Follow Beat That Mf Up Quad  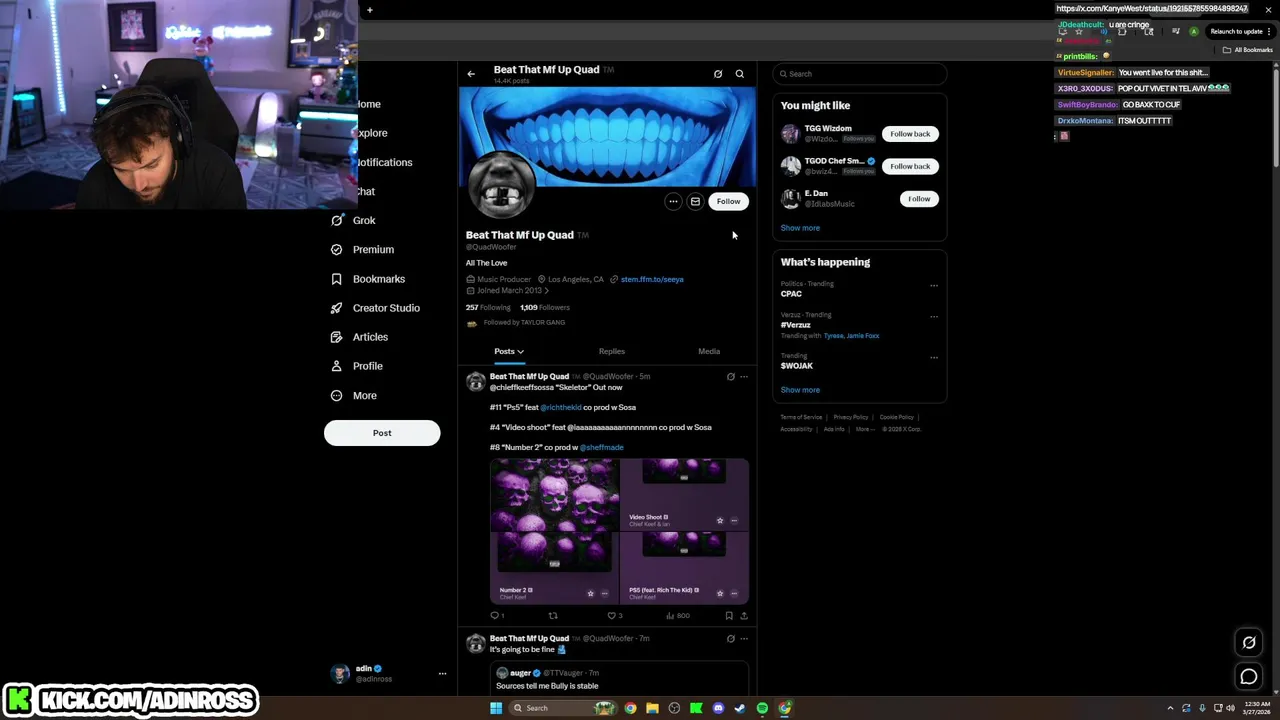(x=728, y=201)
